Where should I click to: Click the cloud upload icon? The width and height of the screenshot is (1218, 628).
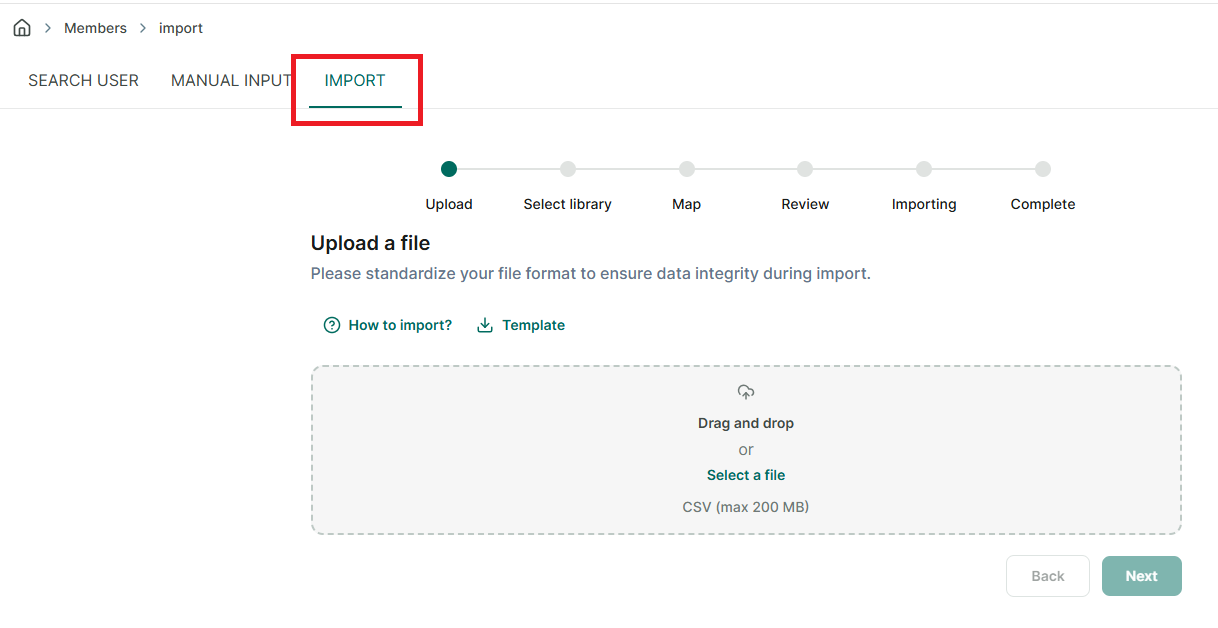pos(746,392)
